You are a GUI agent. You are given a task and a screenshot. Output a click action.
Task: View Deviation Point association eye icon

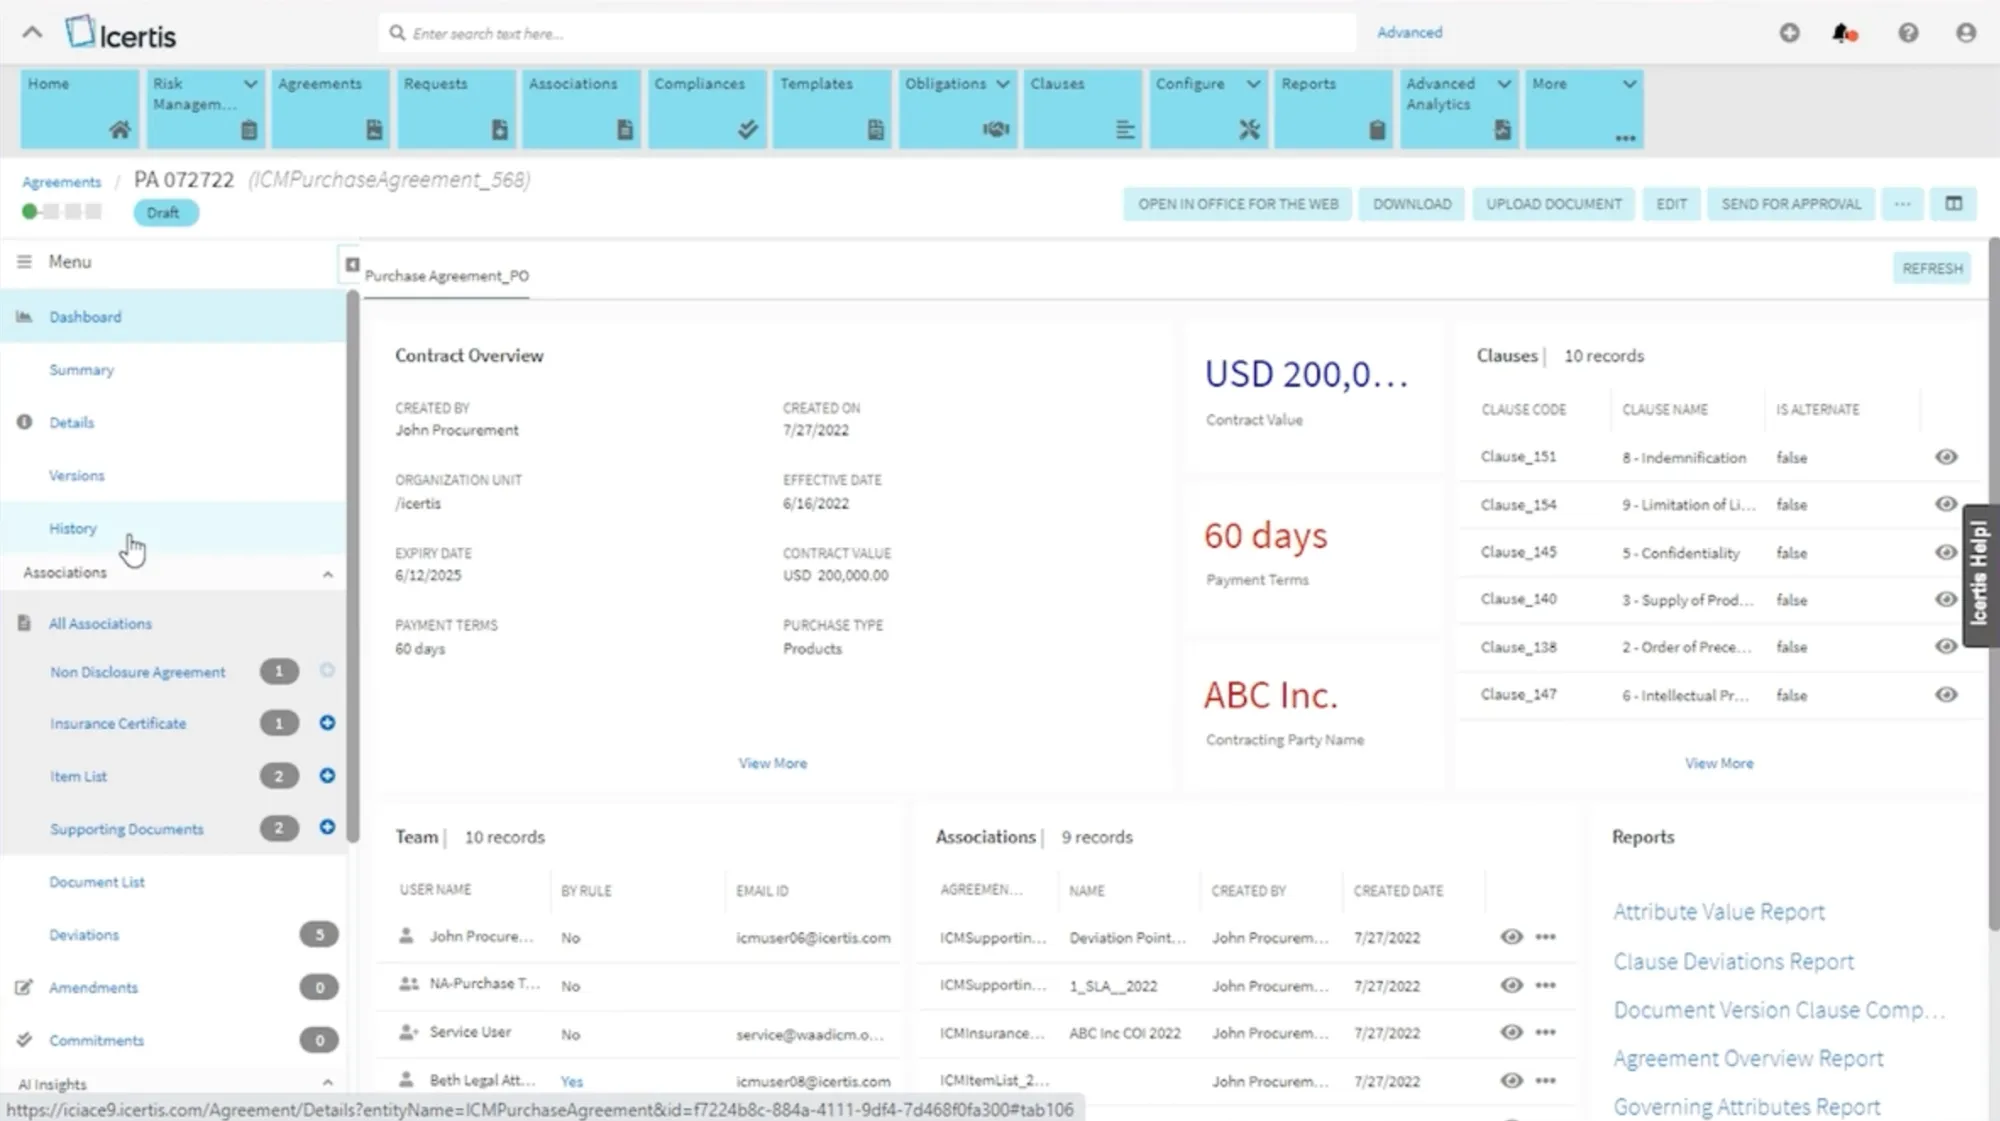point(1511,937)
